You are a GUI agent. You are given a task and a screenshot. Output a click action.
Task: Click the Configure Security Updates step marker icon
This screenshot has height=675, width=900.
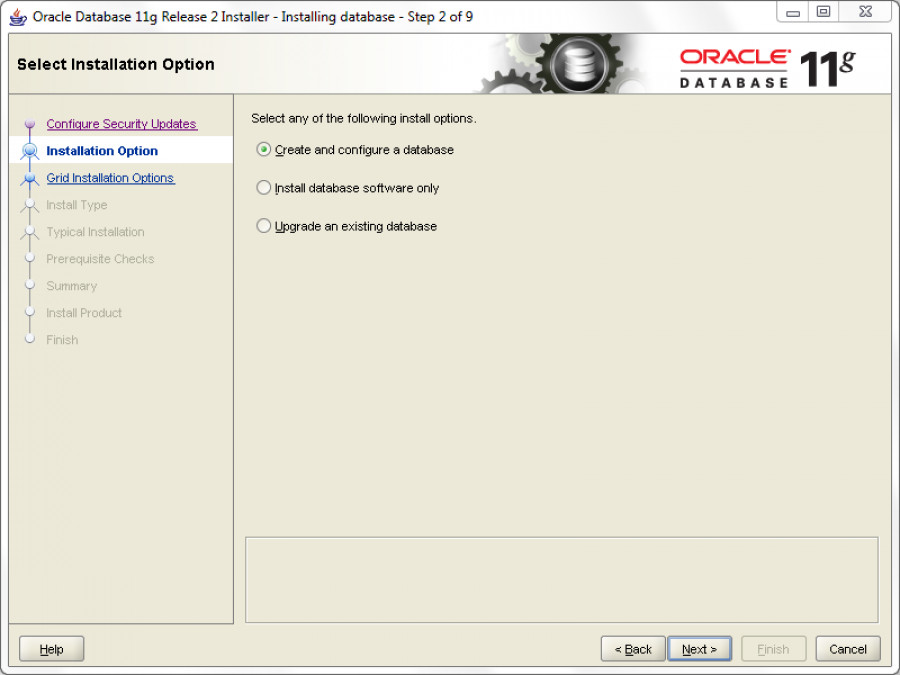coord(30,125)
